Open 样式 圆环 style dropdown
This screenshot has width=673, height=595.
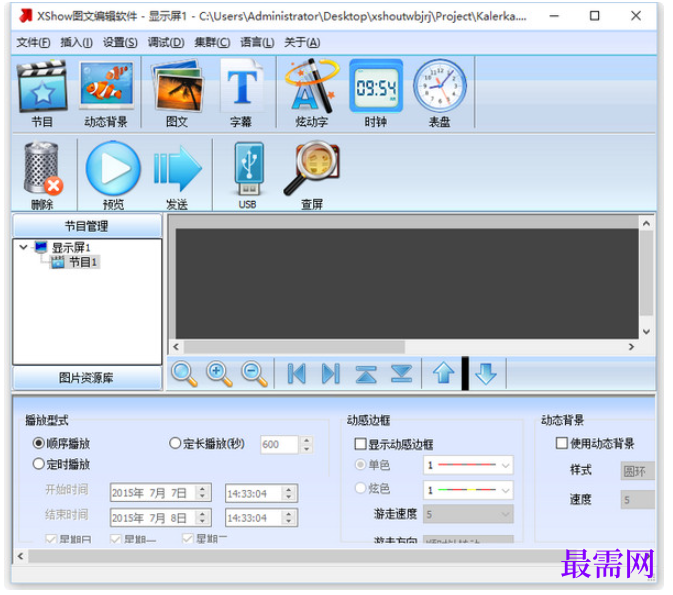tap(638, 471)
